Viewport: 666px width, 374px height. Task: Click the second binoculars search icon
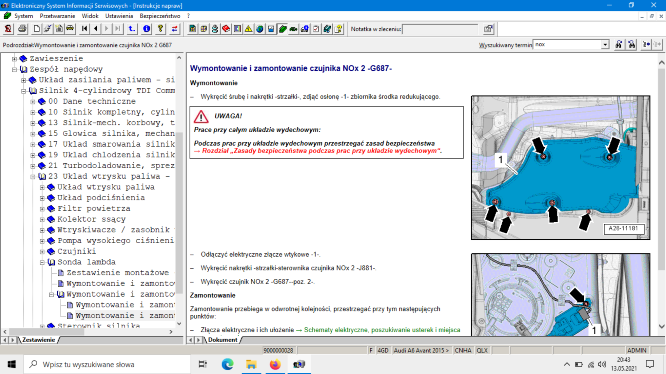(x=632, y=45)
